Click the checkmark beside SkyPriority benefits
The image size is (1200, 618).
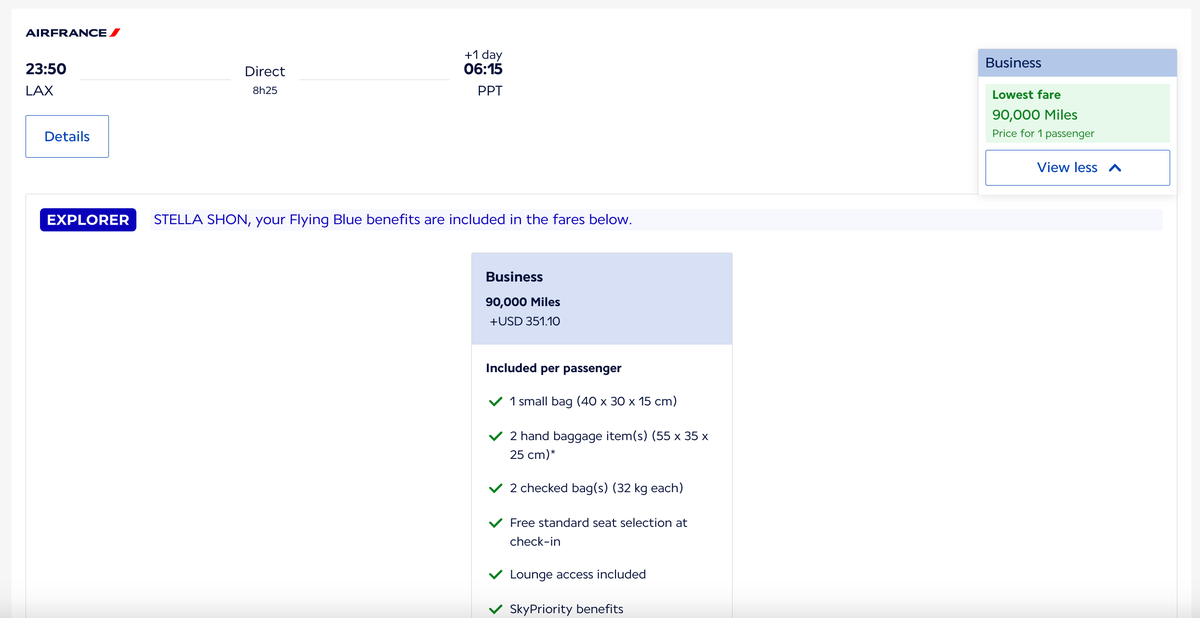(x=495, y=609)
